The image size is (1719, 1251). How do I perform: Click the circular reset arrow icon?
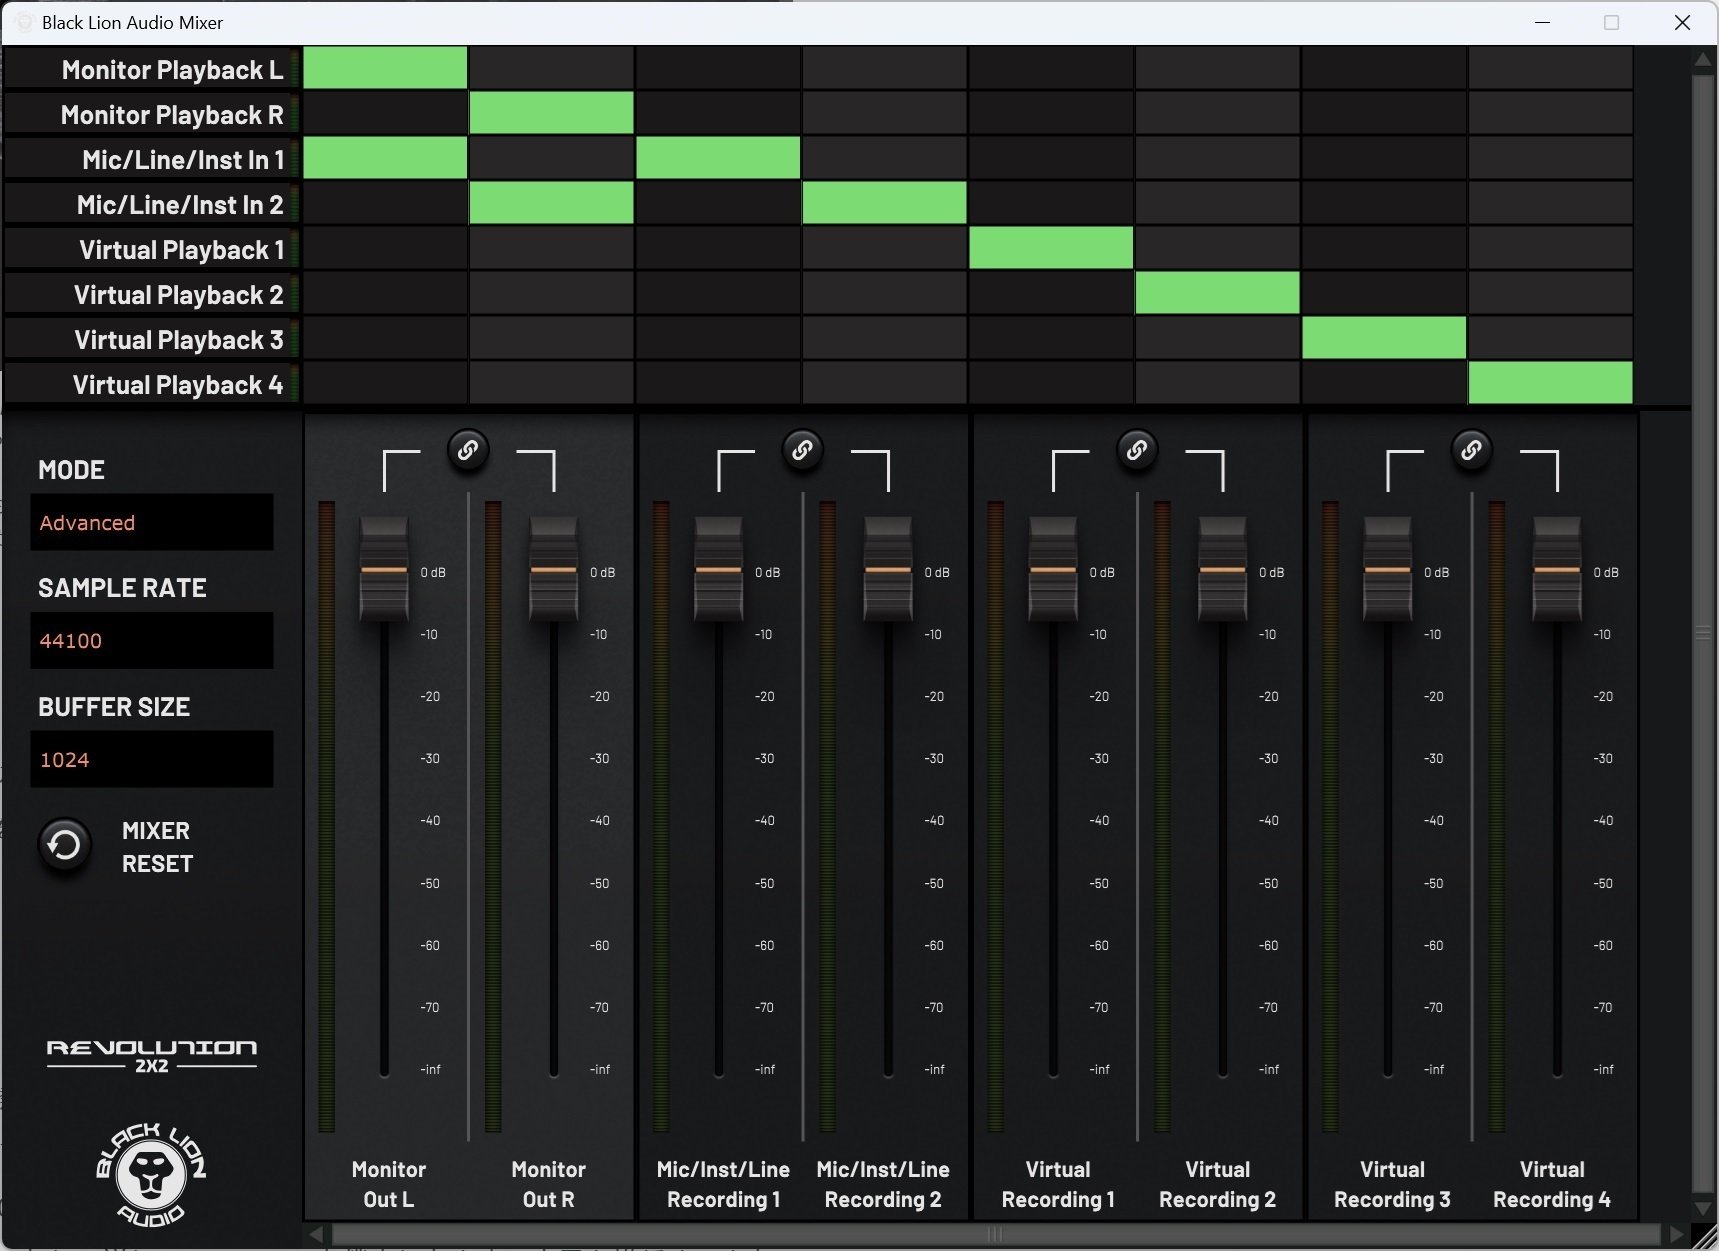(x=64, y=845)
